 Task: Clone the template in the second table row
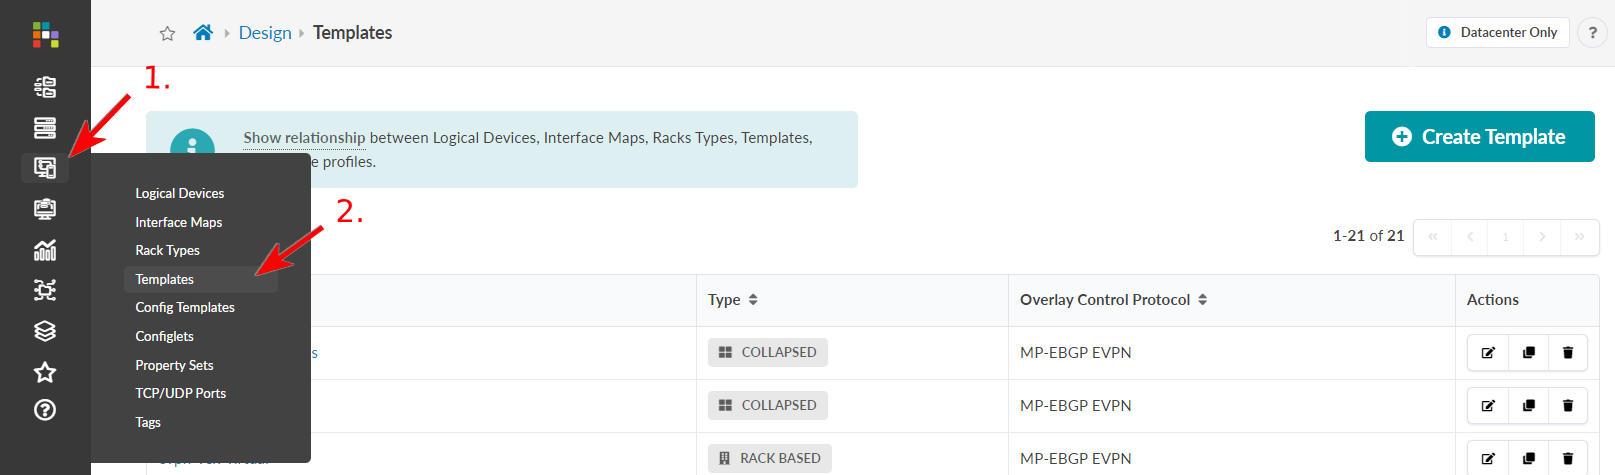point(1528,405)
